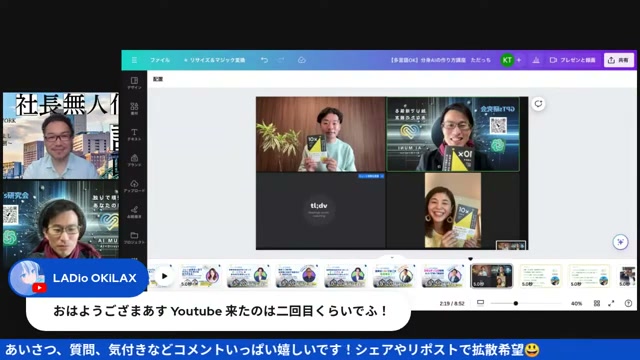
Task: Click the comment refresh icon beside canvas
Action: tap(538, 104)
